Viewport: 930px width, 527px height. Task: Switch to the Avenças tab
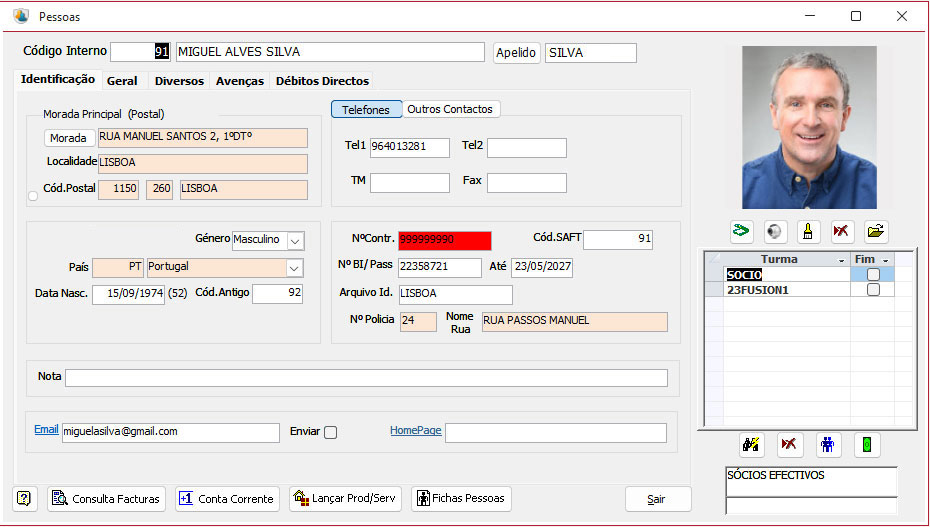click(240, 81)
